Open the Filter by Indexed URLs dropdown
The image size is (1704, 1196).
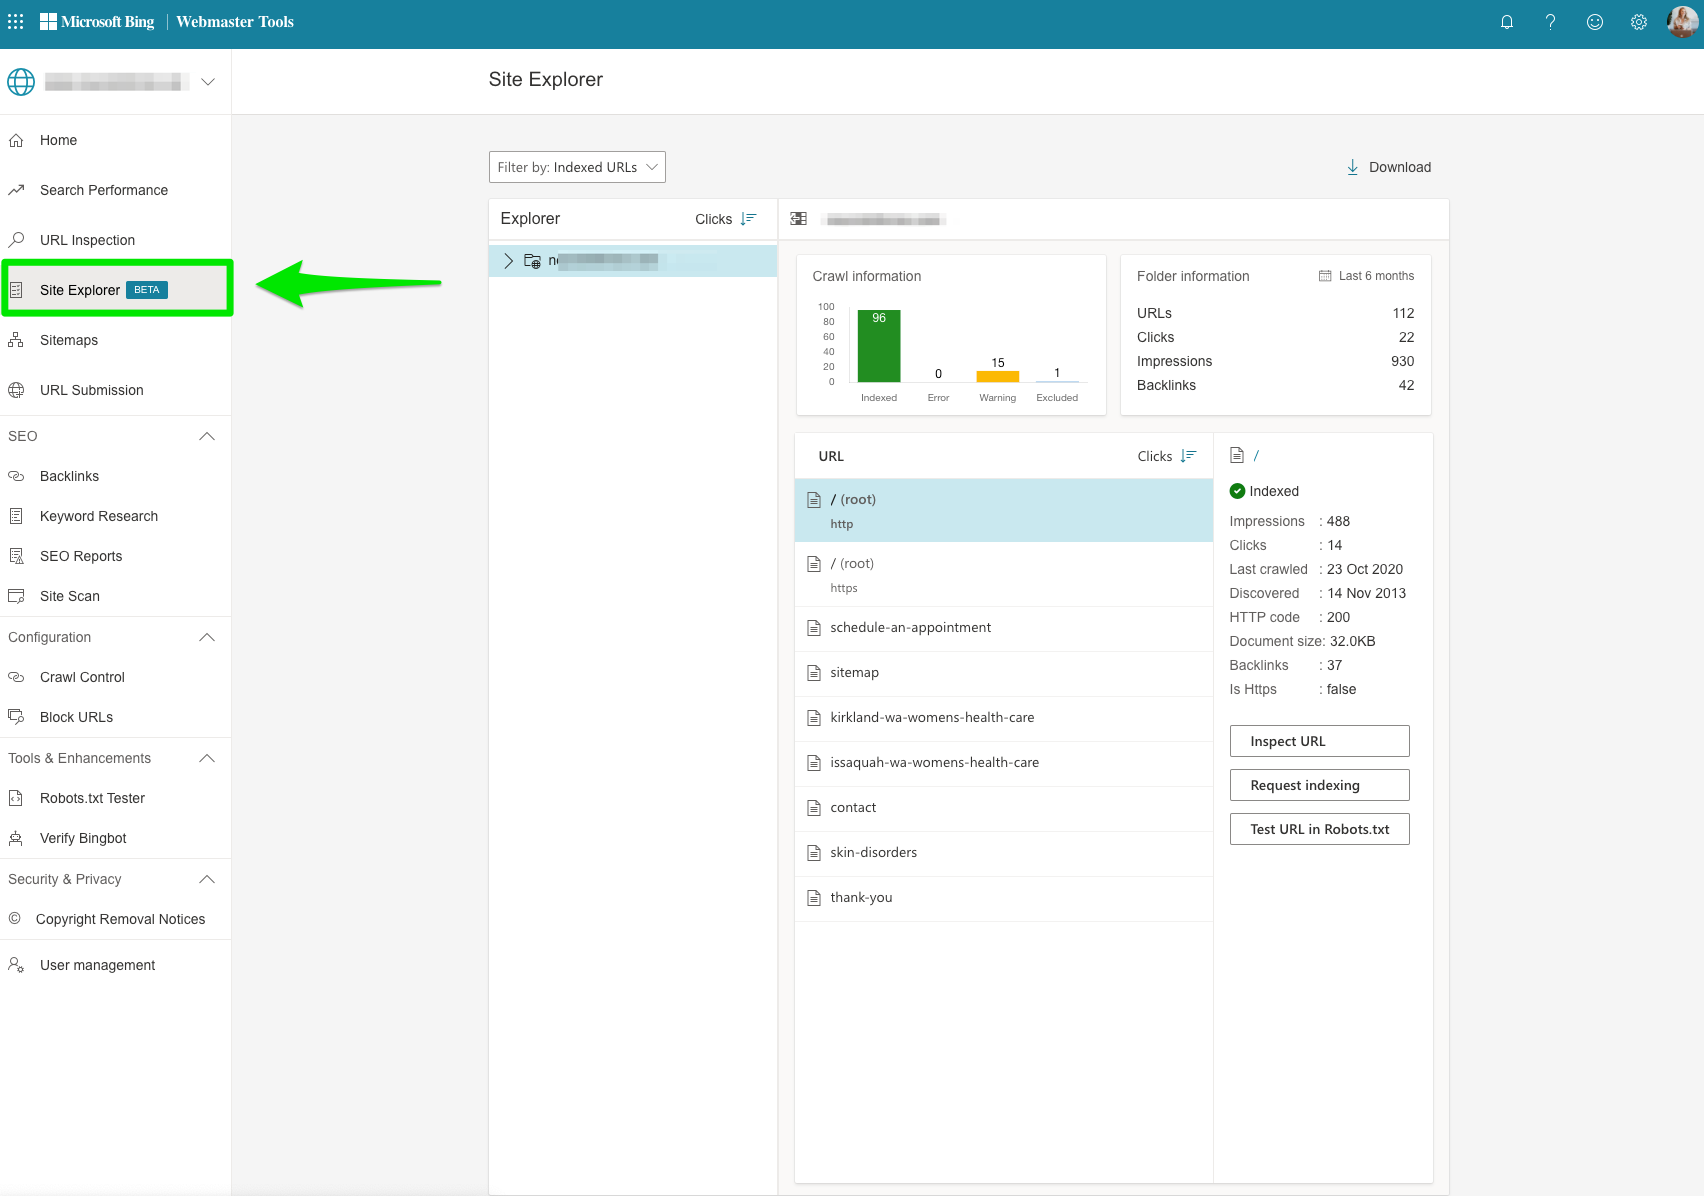click(577, 167)
